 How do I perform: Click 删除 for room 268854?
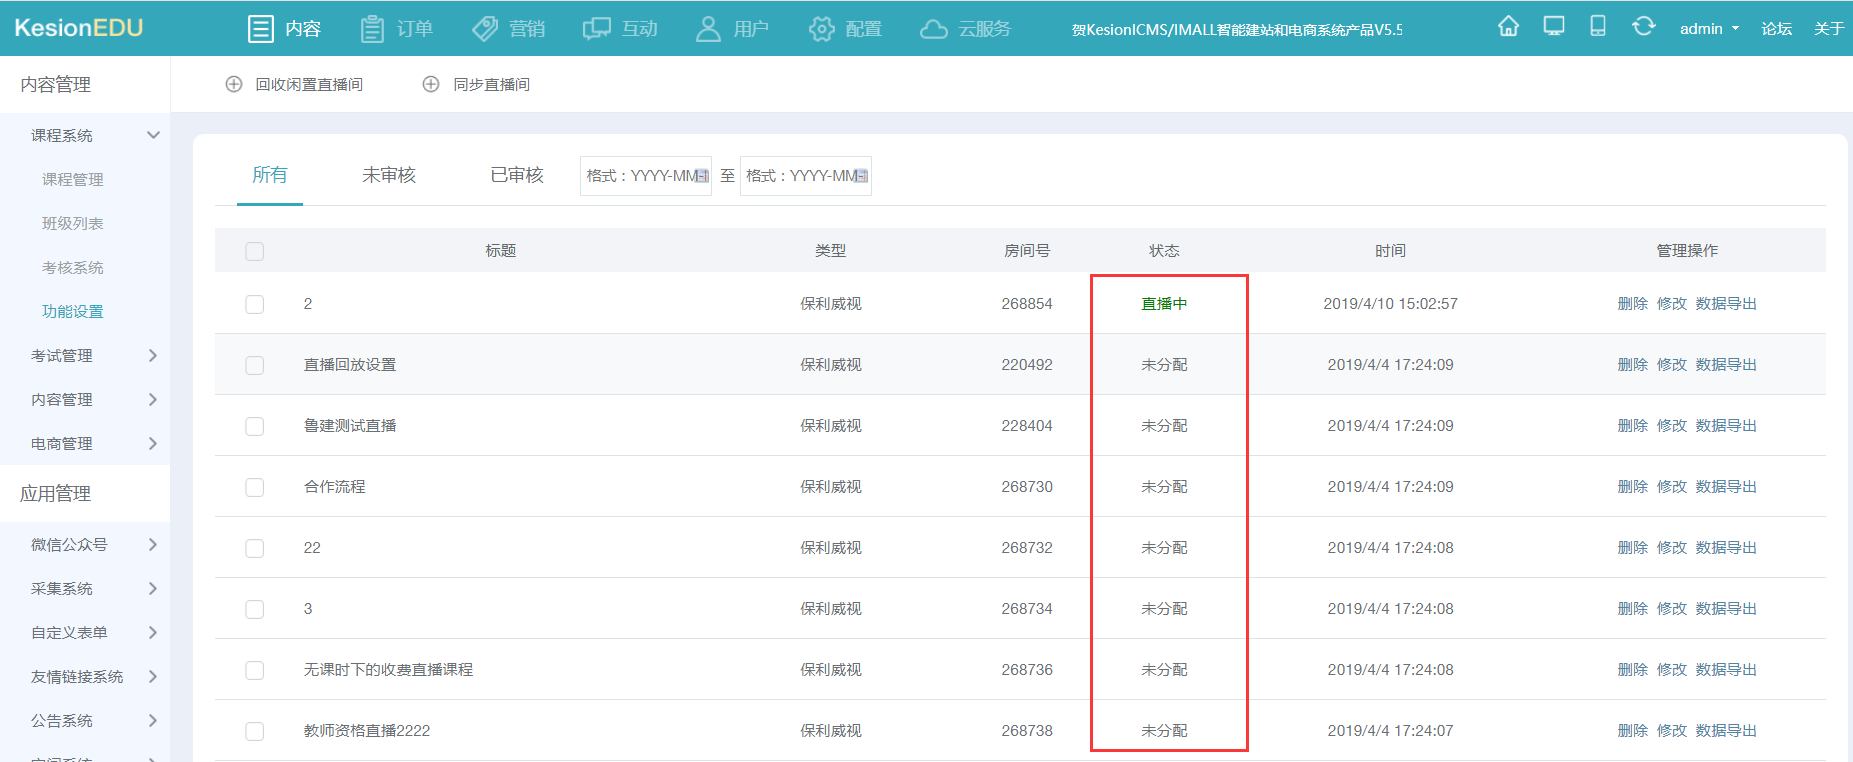pyautogui.click(x=1632, y=304)
